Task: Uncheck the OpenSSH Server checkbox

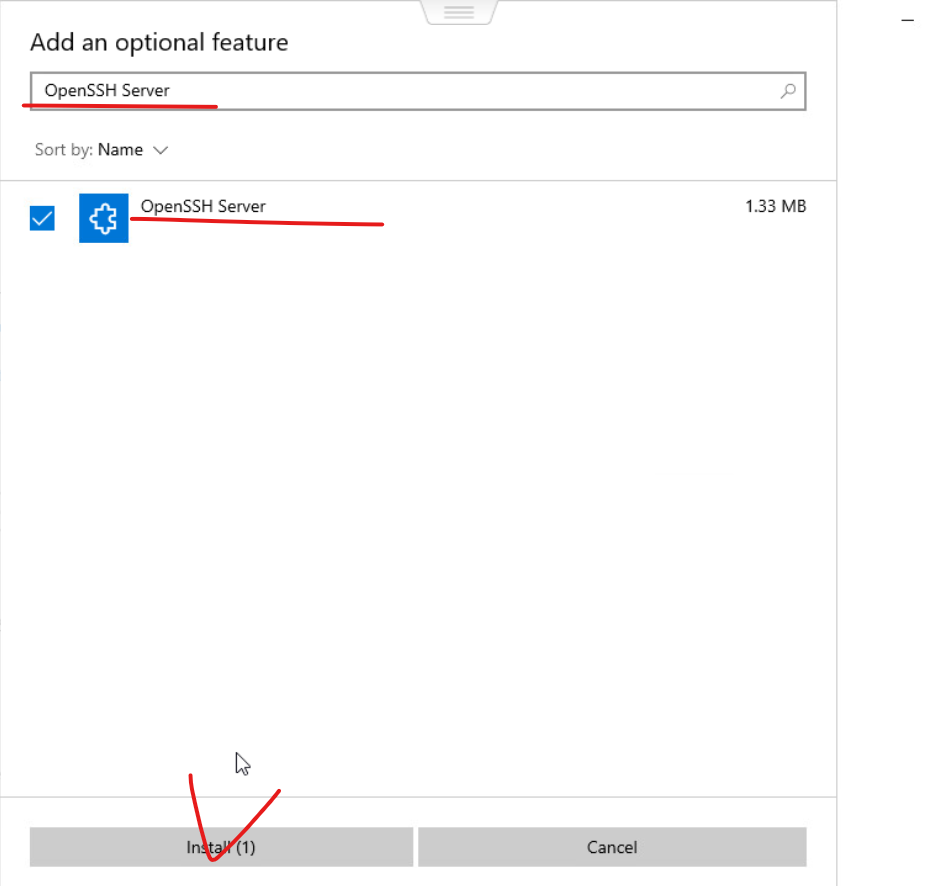Action: pyautogui.click(x=42, y=218)
